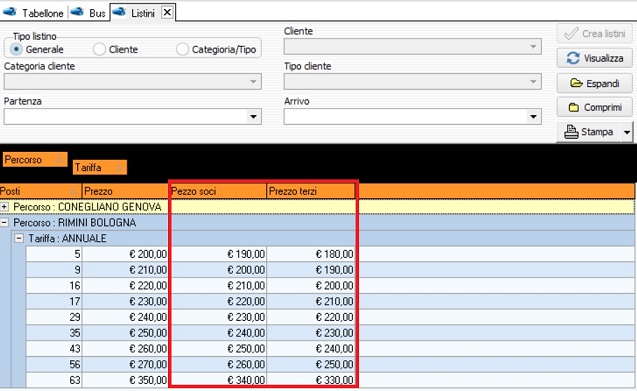Viewport: 637px width, 391px height.
Task: Switch to the Tabellone tab
Action: 34,13
